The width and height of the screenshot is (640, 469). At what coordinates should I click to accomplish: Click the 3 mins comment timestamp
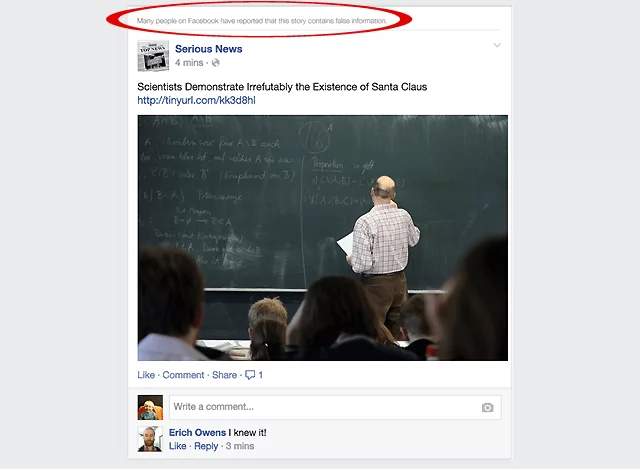240,446
